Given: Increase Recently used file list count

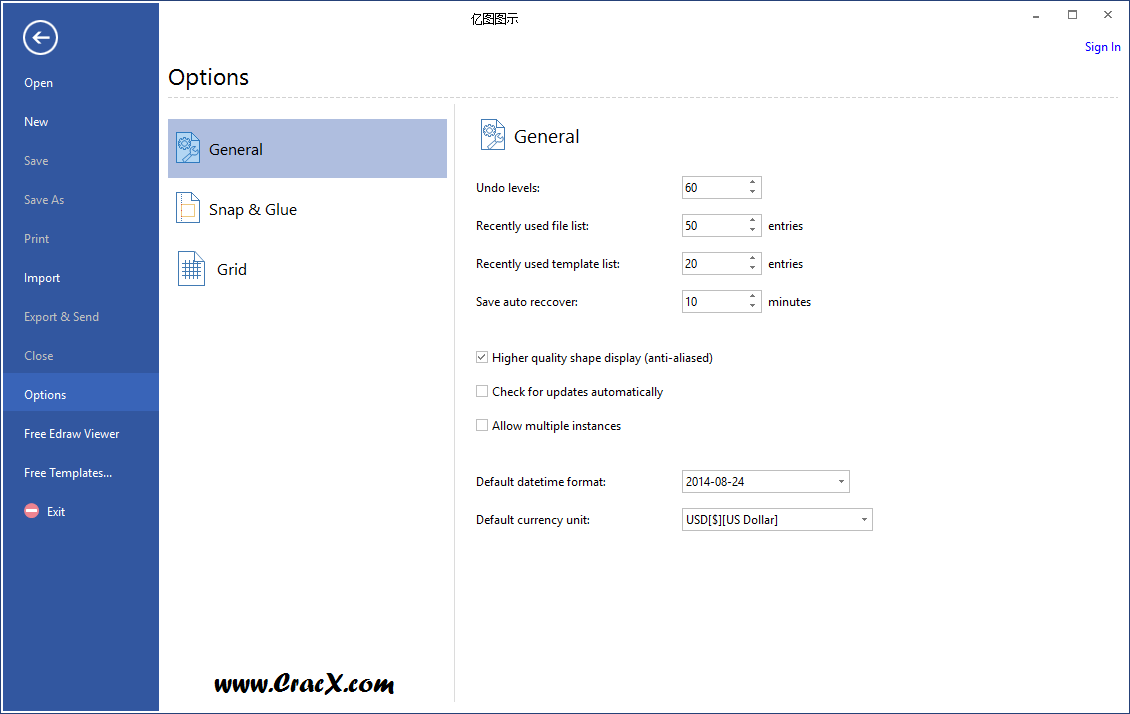Looking at the screenshot, I should point(753,220).
